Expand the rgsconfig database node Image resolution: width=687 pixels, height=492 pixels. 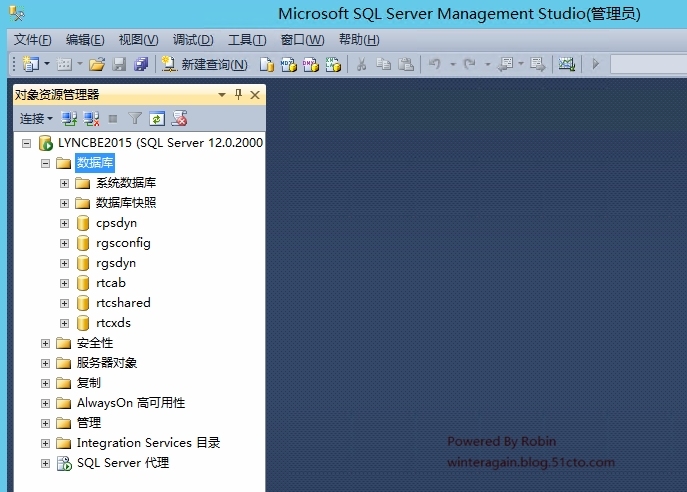(64, 243)
